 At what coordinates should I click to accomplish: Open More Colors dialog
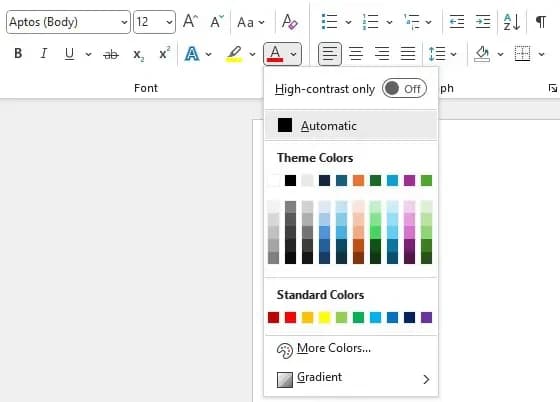(x=351, y=349)
